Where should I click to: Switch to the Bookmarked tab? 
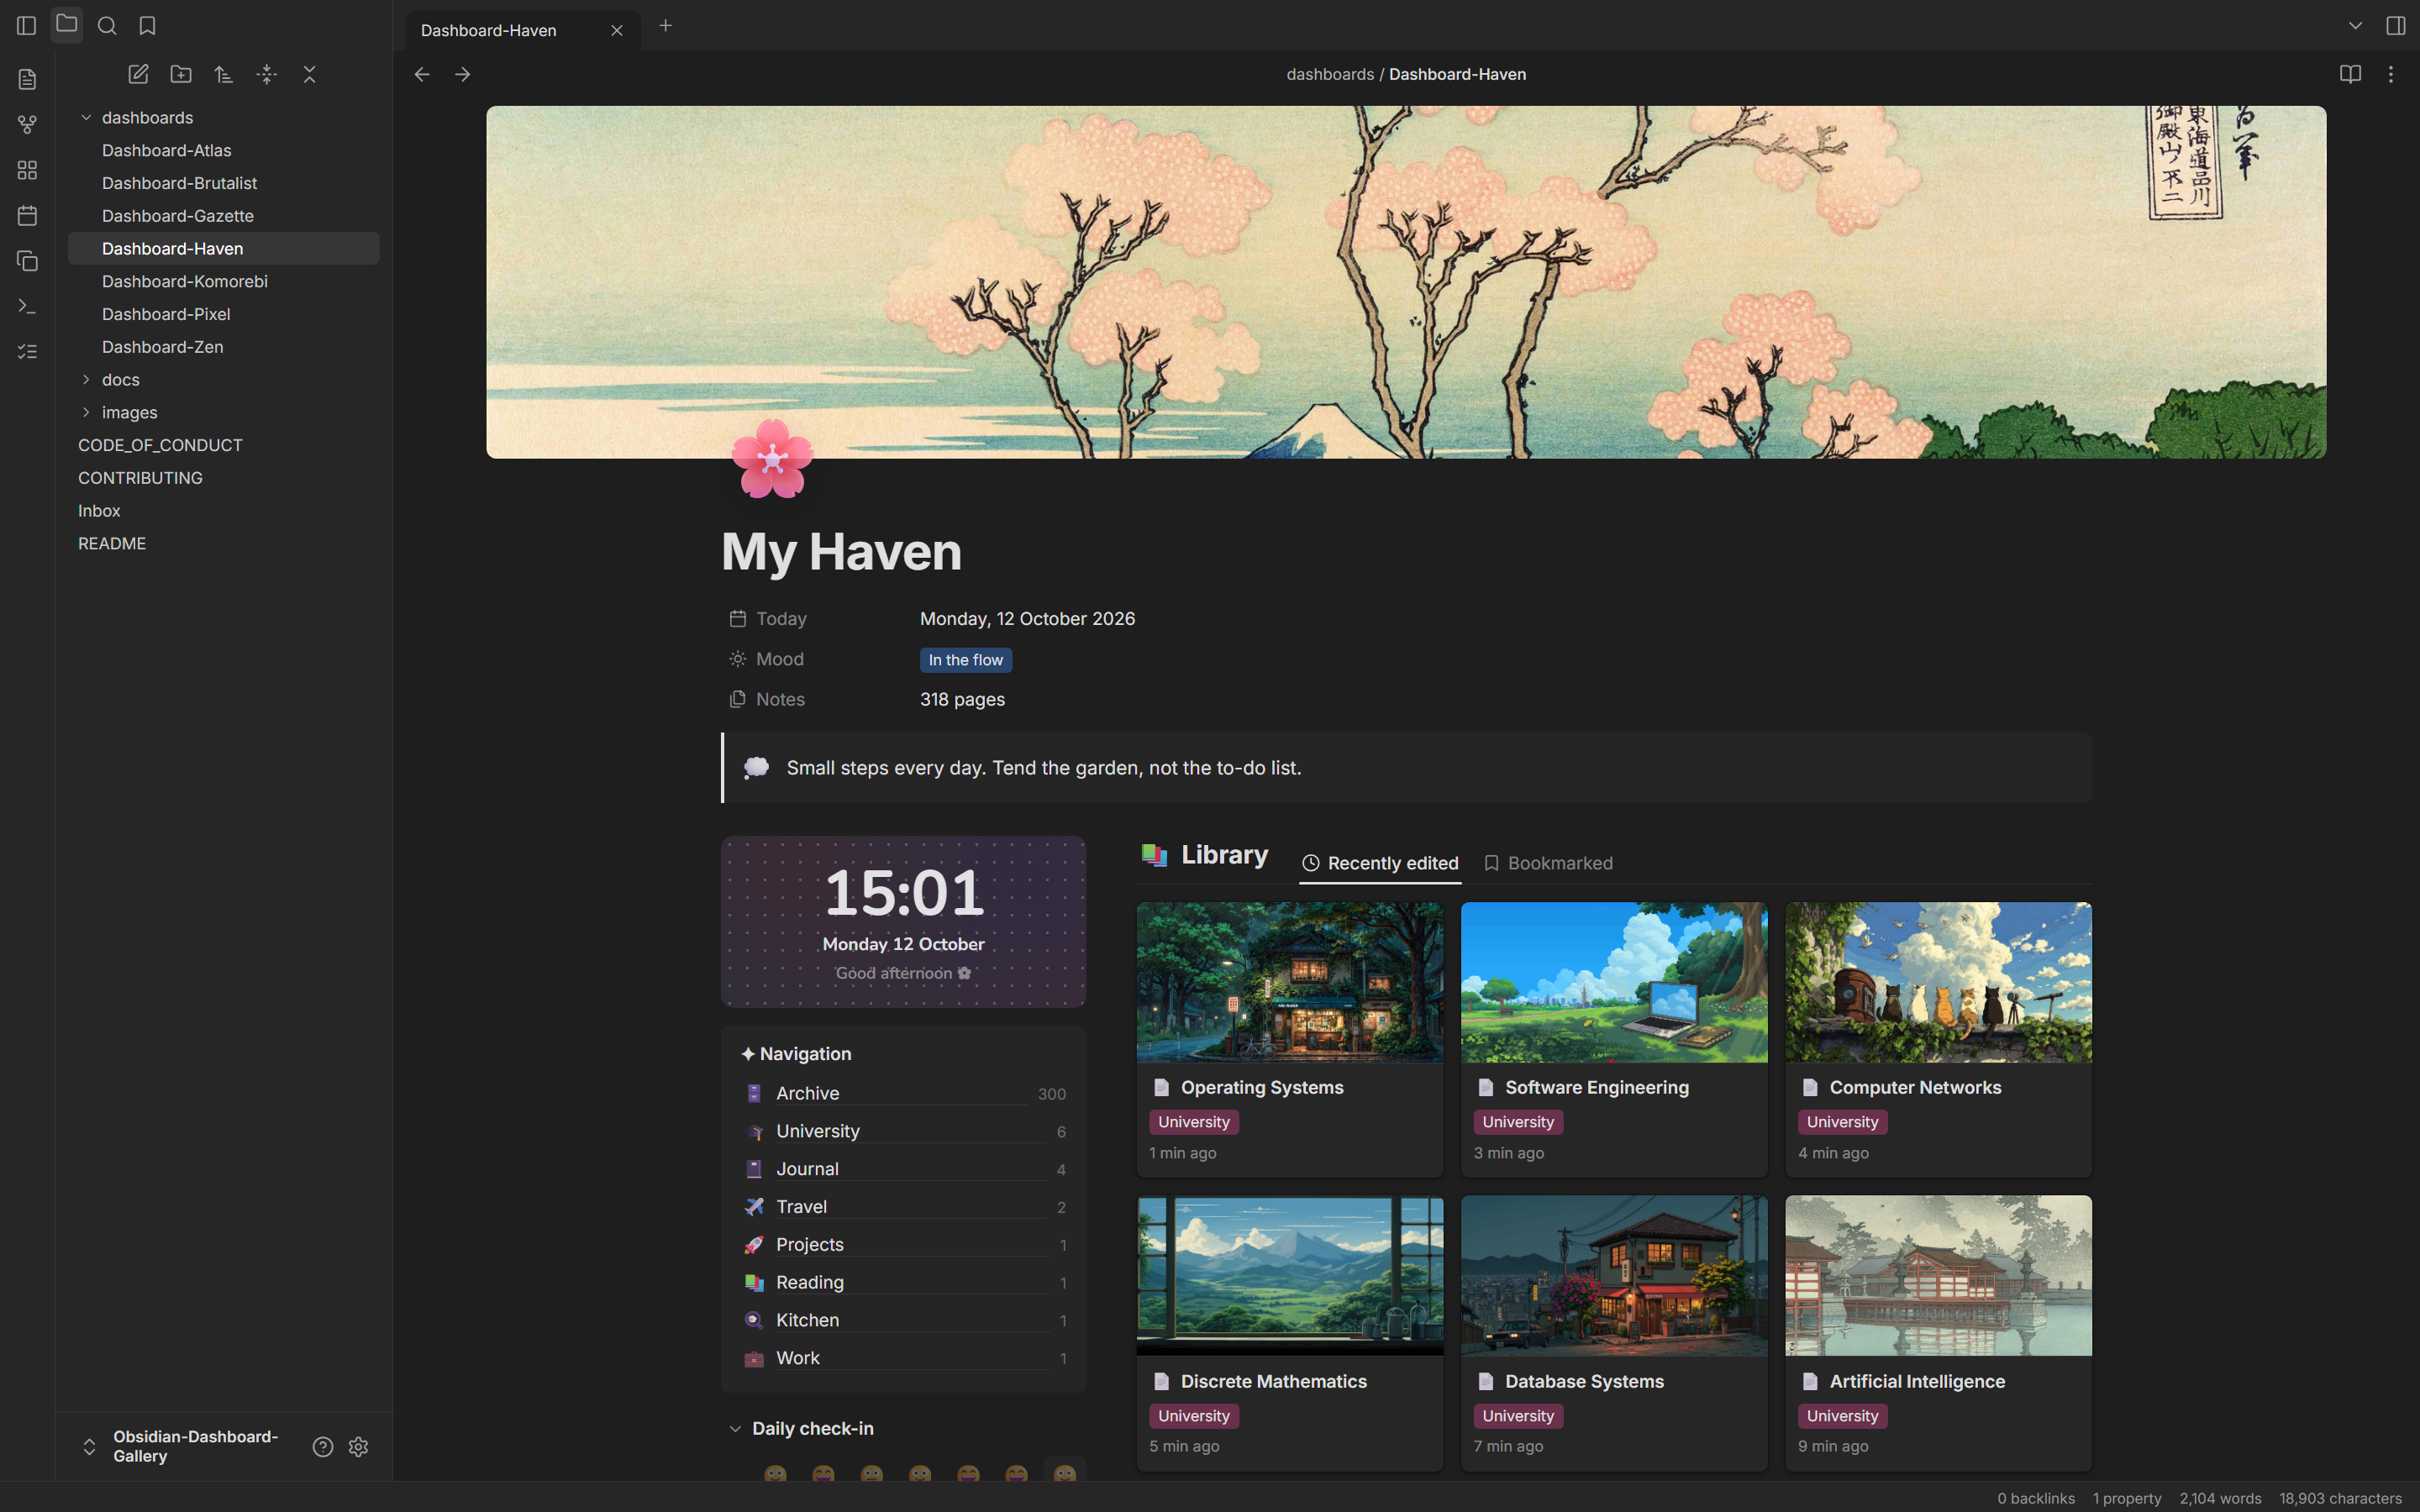coord(1548,863)
